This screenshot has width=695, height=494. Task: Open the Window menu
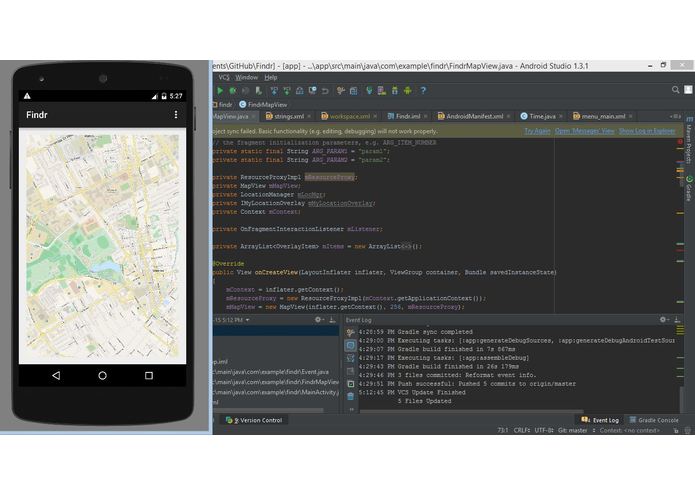[246, 77]
